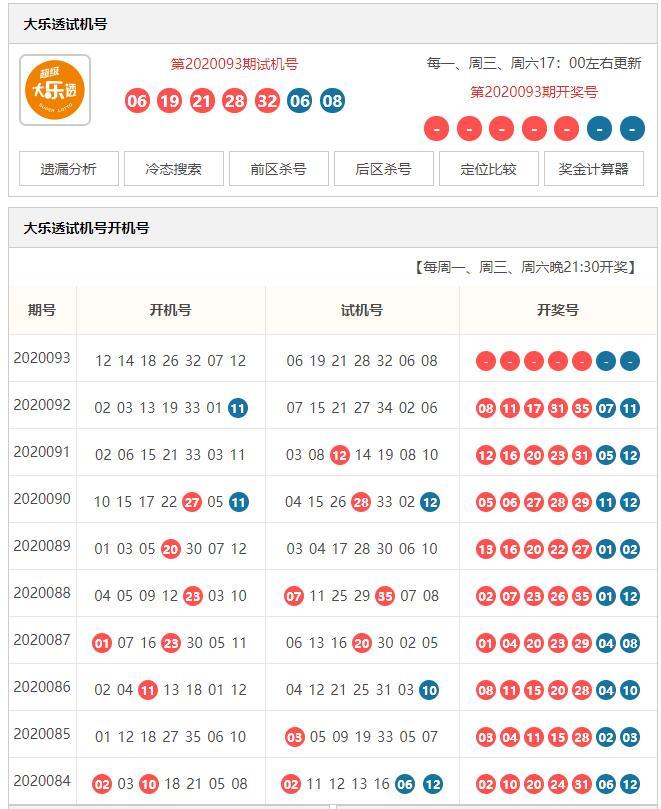Screen dimensions: 661x809
Task: Select issue number 2020091
Action: (42, 451)
